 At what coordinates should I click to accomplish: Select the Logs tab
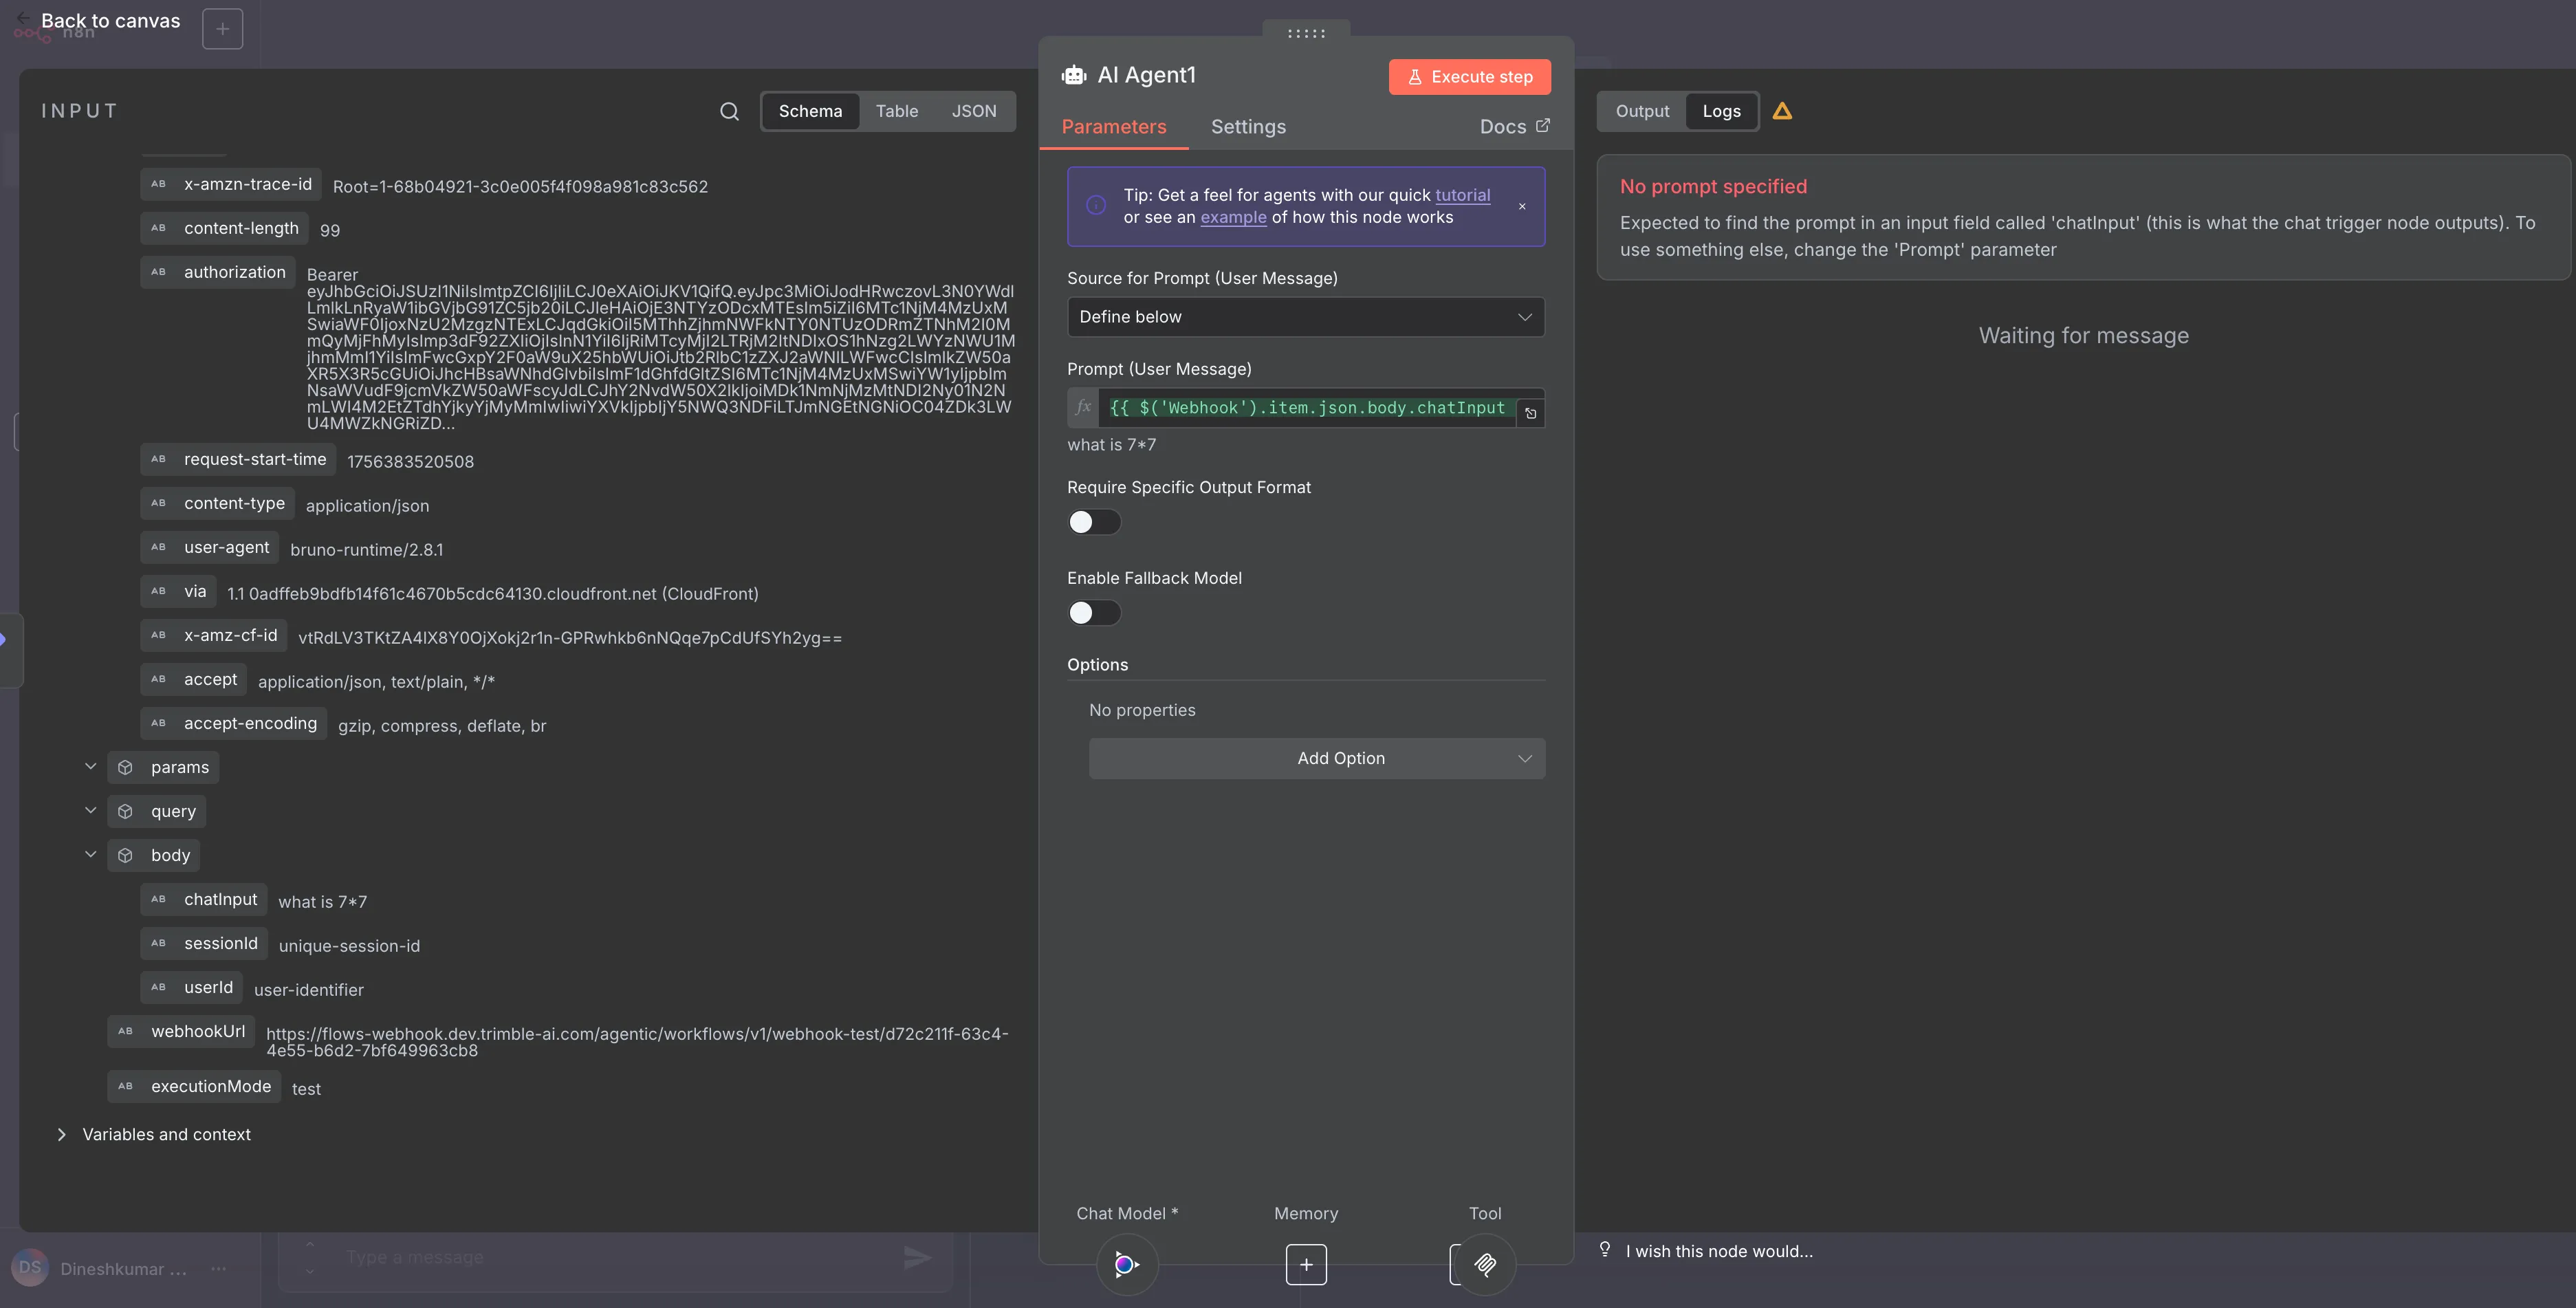1721,111
